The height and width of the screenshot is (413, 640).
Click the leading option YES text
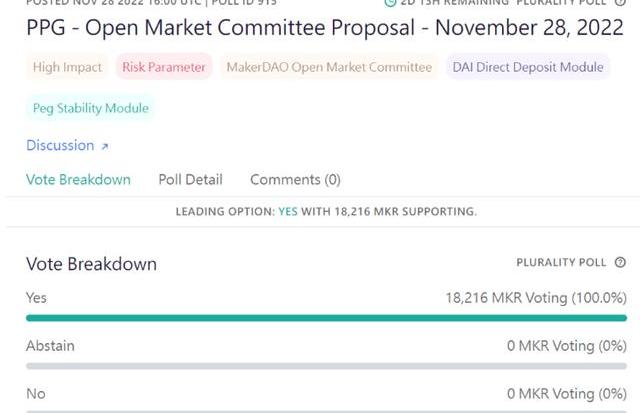point(288,212)
